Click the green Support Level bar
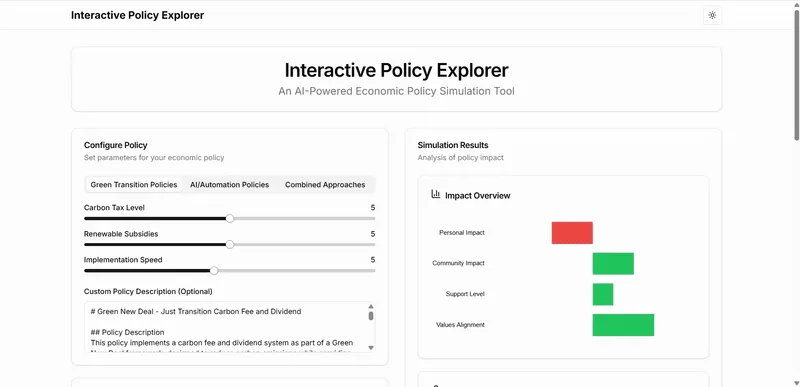 [603, 294]
